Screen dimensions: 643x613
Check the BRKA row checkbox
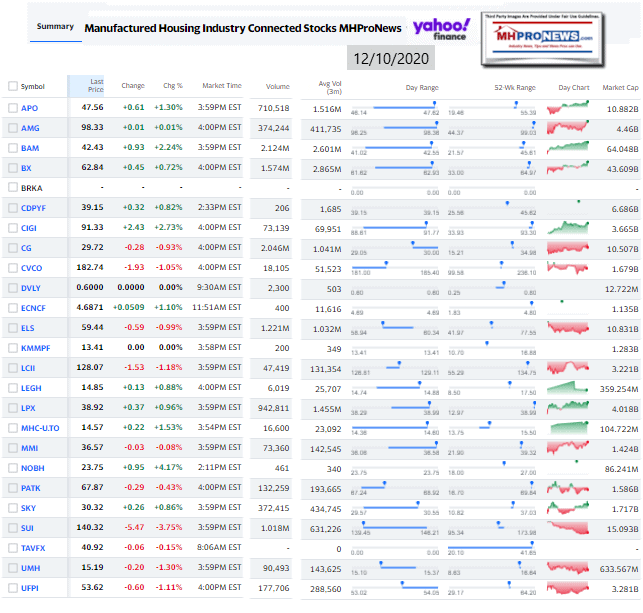coord(13,188)
